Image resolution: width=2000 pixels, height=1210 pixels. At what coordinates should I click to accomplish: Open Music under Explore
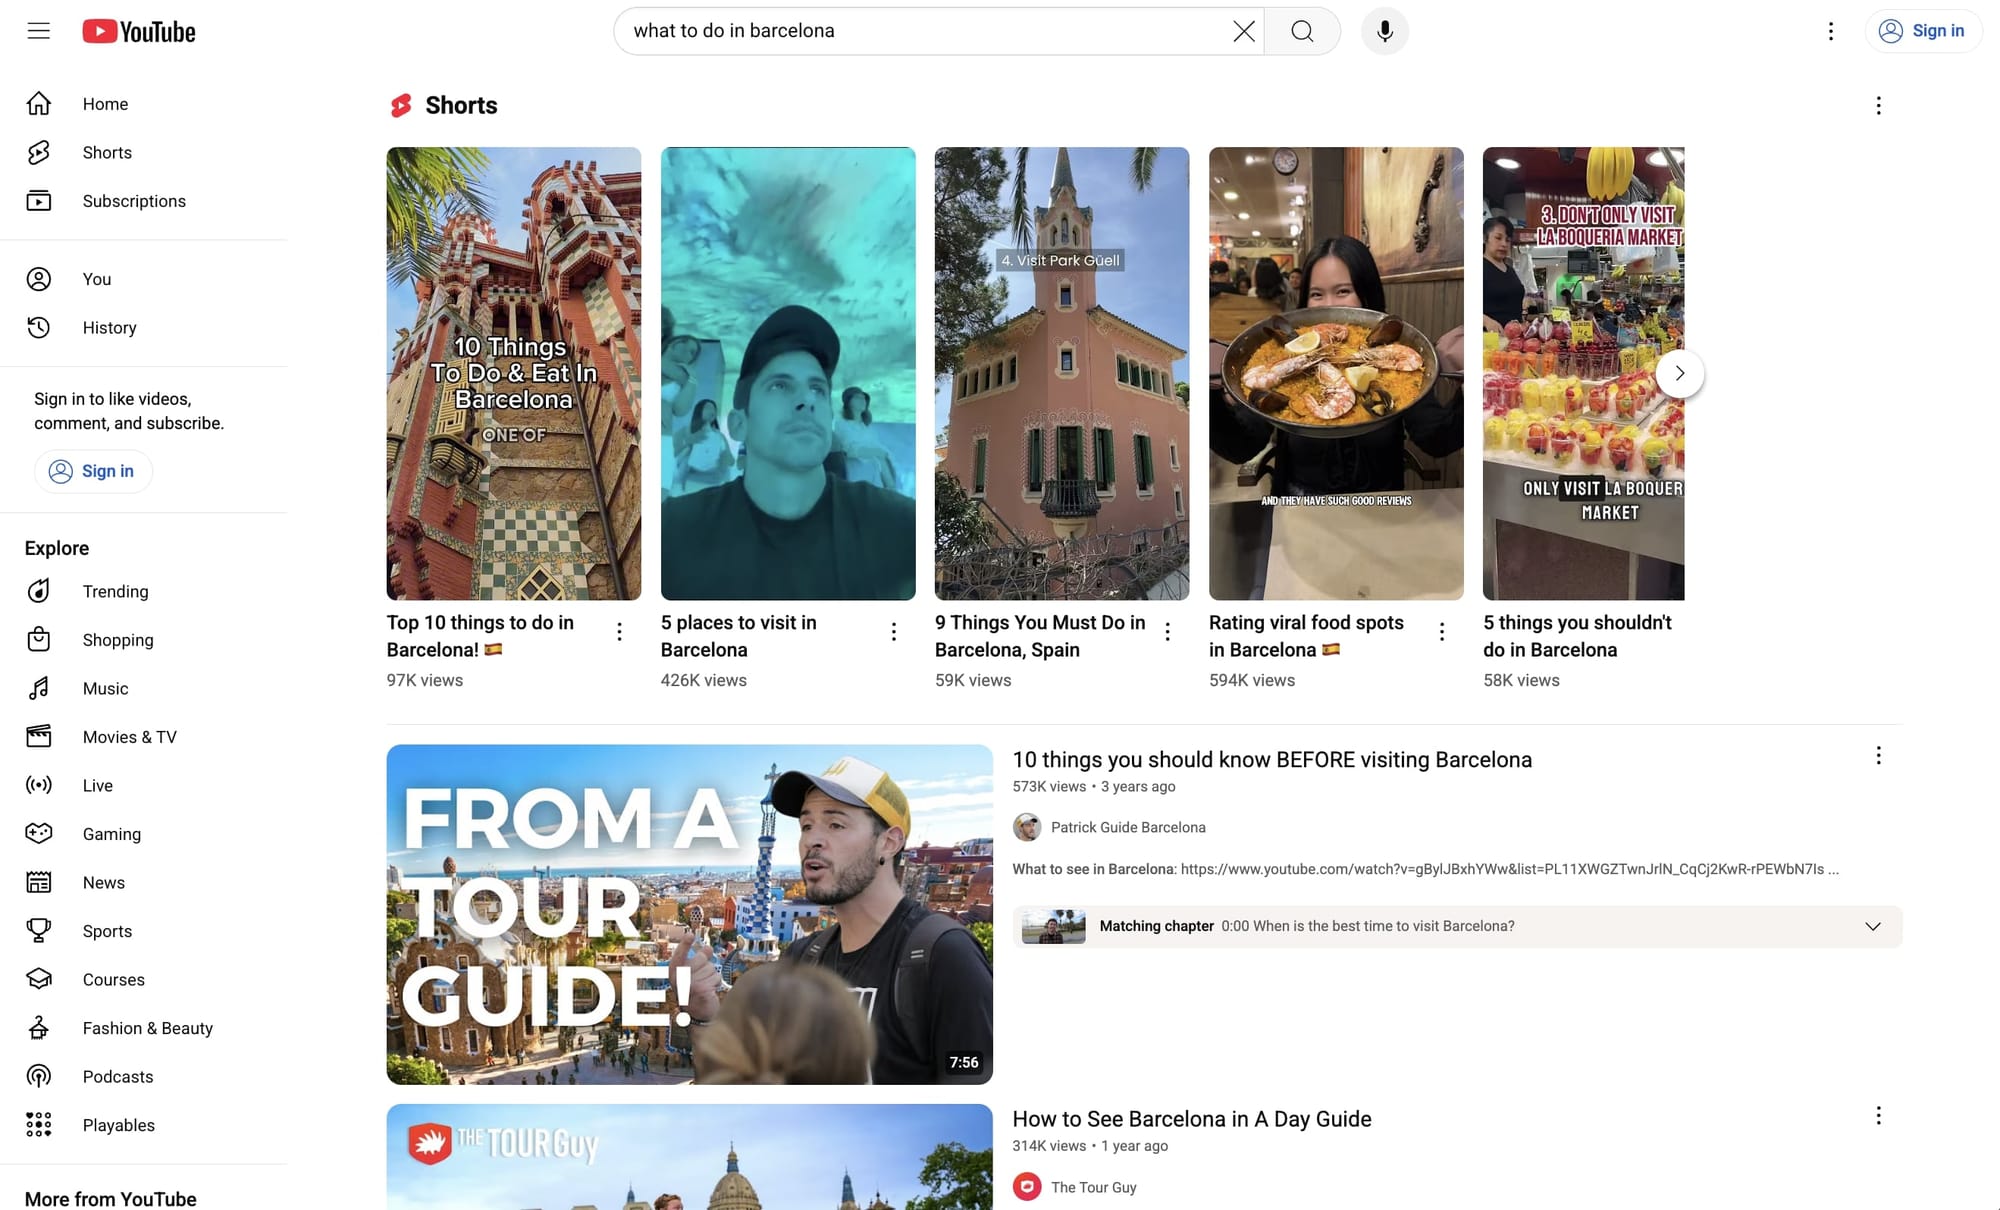(x=105, y=688)
